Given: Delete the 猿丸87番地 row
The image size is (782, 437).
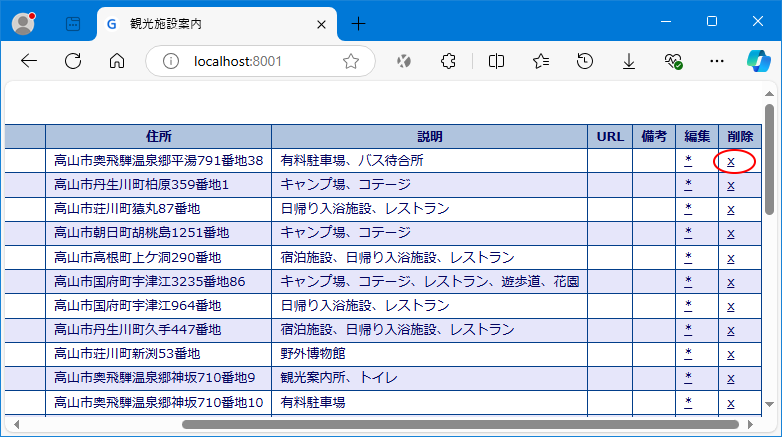Looking at the screenshot, I should (x=731, y=210).
